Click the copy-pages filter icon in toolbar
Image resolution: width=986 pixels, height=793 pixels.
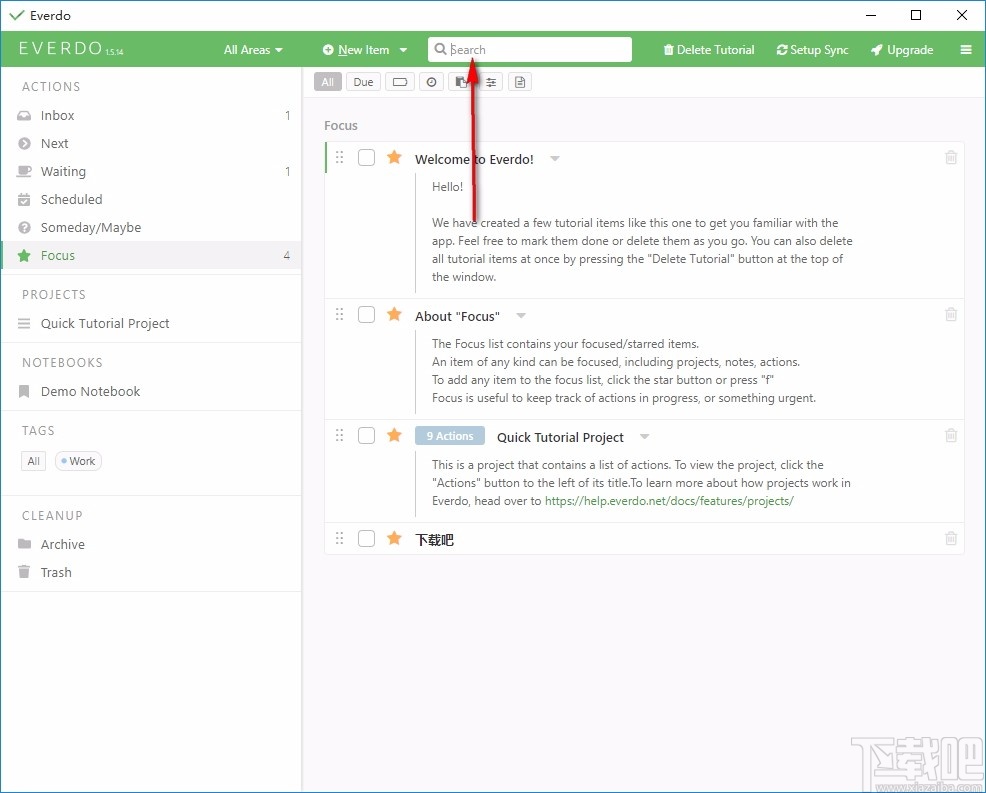[x=461, y=82]
